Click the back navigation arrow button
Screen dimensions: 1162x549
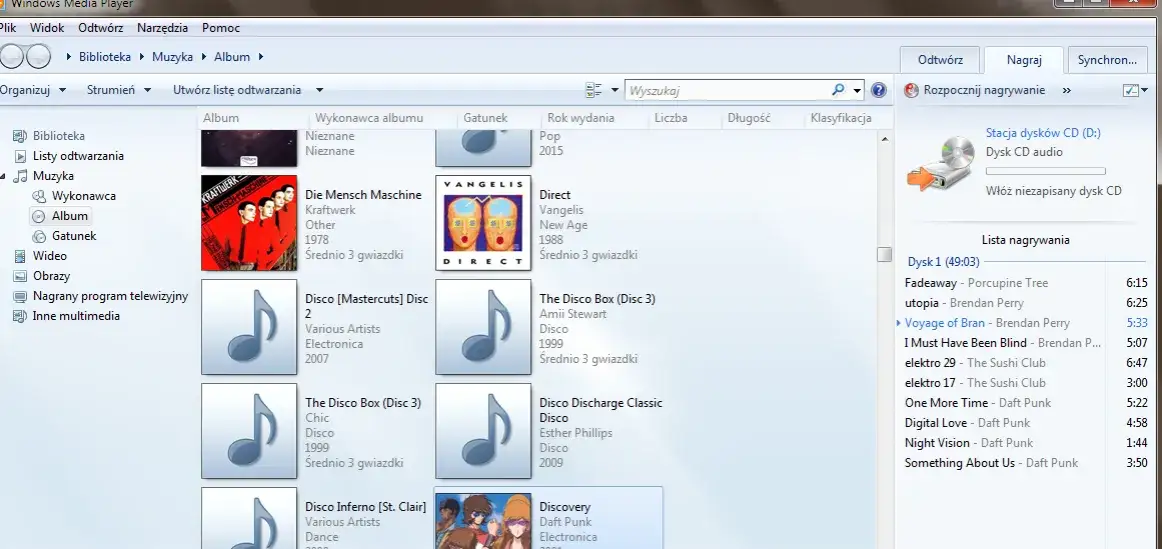pos(10,56)
